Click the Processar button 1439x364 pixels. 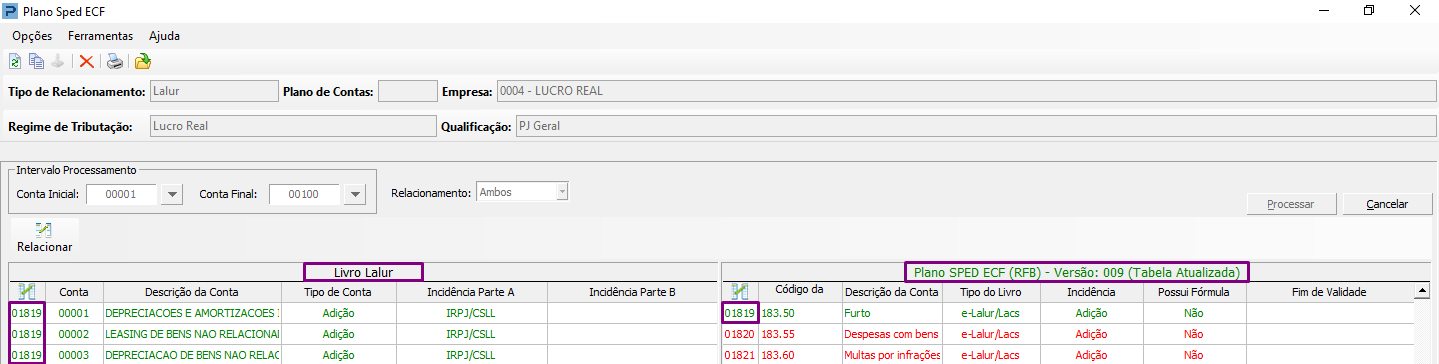coord(1290,204)
